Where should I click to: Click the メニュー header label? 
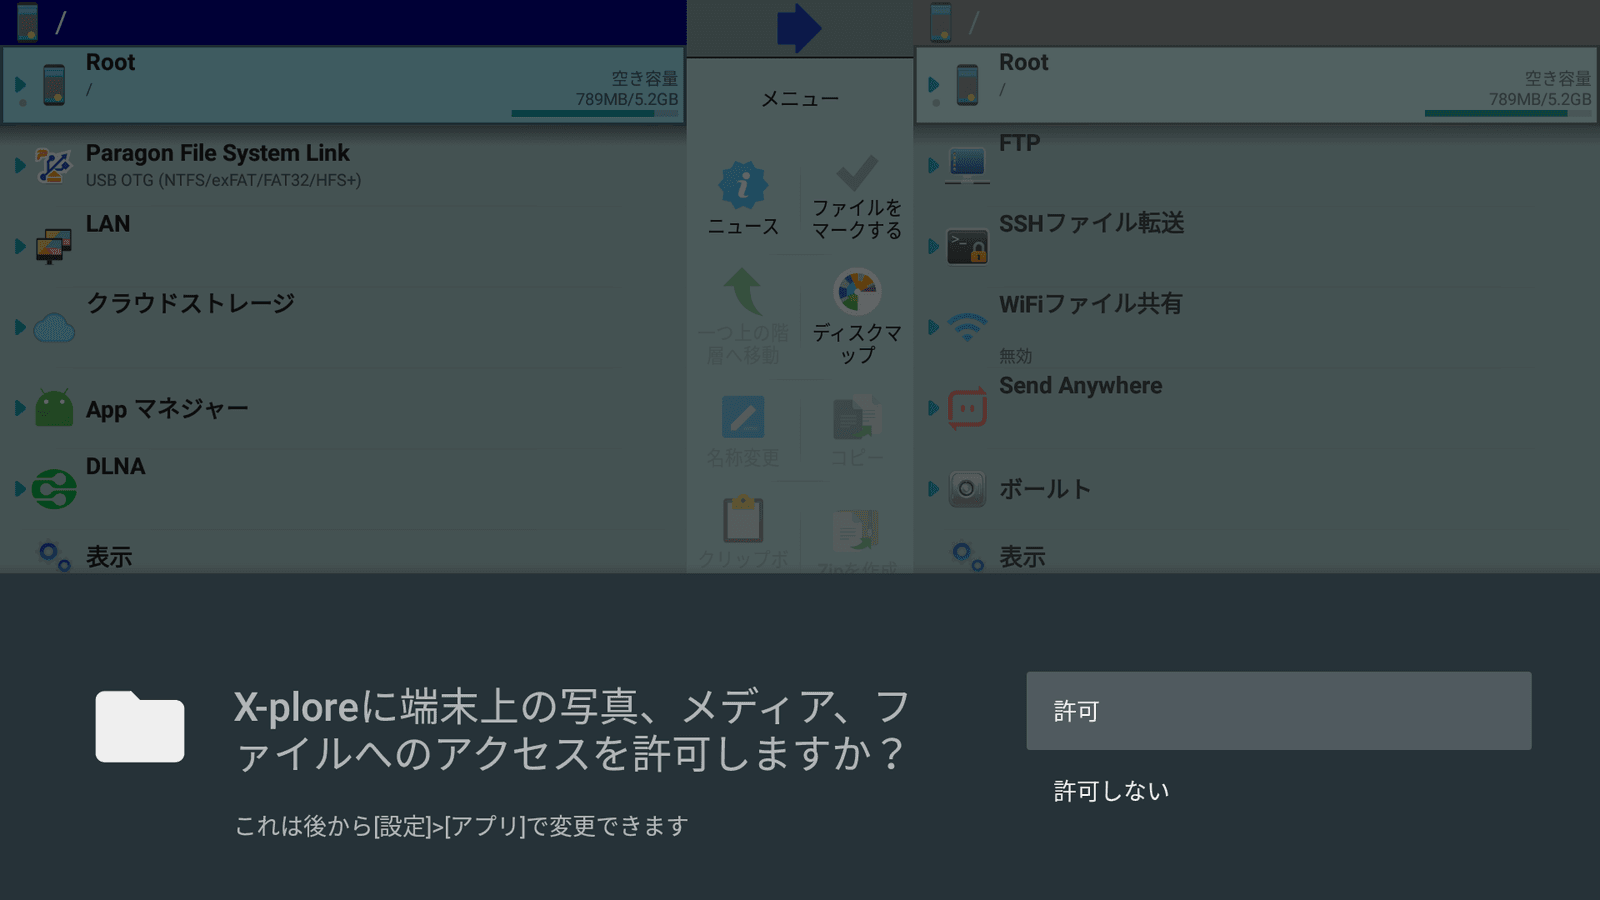(799, 99)
